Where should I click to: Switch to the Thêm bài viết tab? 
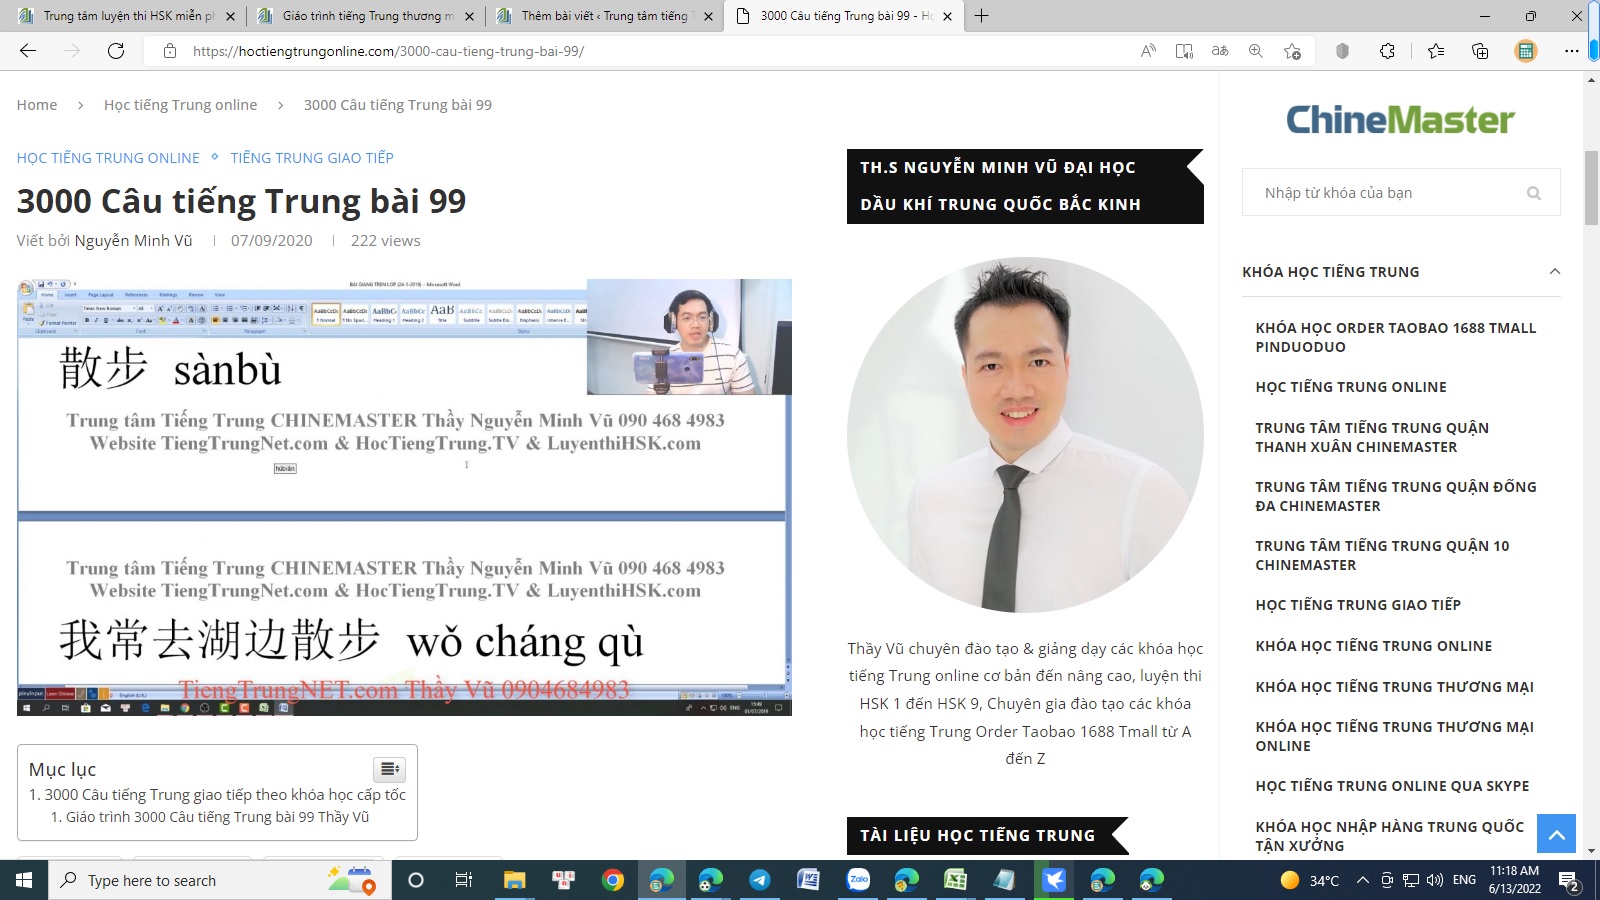[604, 16]
